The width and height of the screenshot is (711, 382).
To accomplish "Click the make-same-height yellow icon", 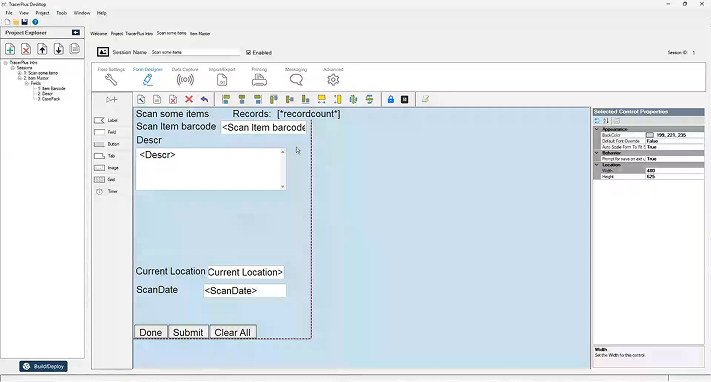I will coord(338,99).
